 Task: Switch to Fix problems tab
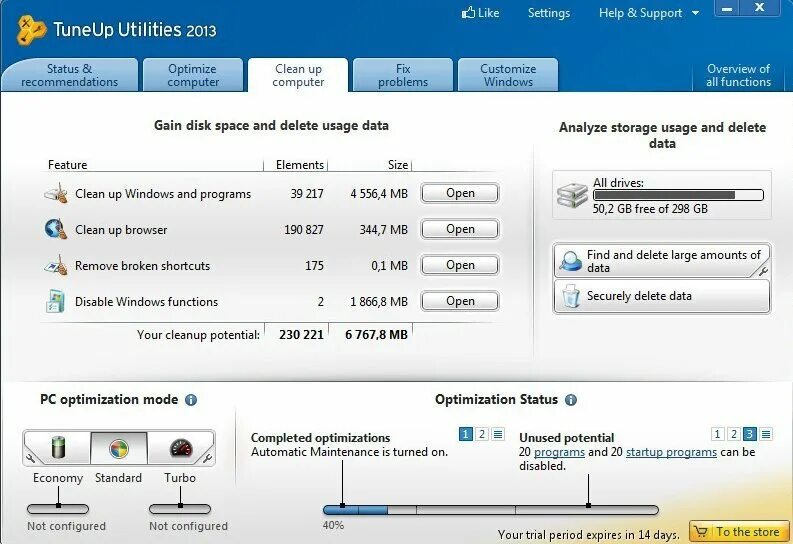(403, 75)
